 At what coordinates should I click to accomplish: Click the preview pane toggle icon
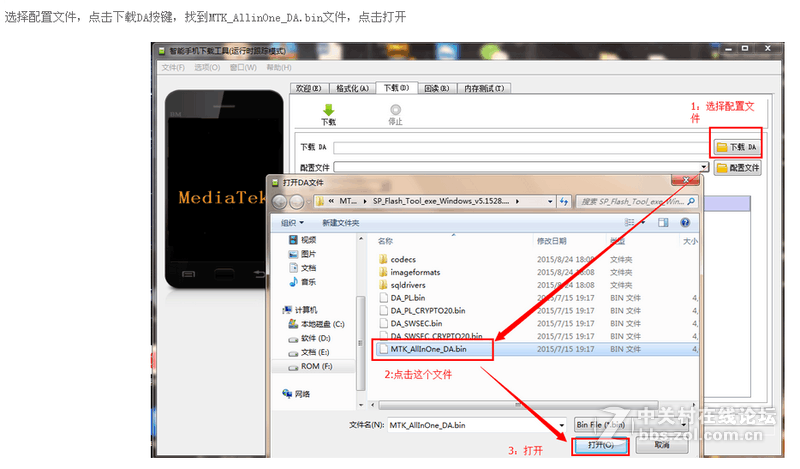[663, 223]
